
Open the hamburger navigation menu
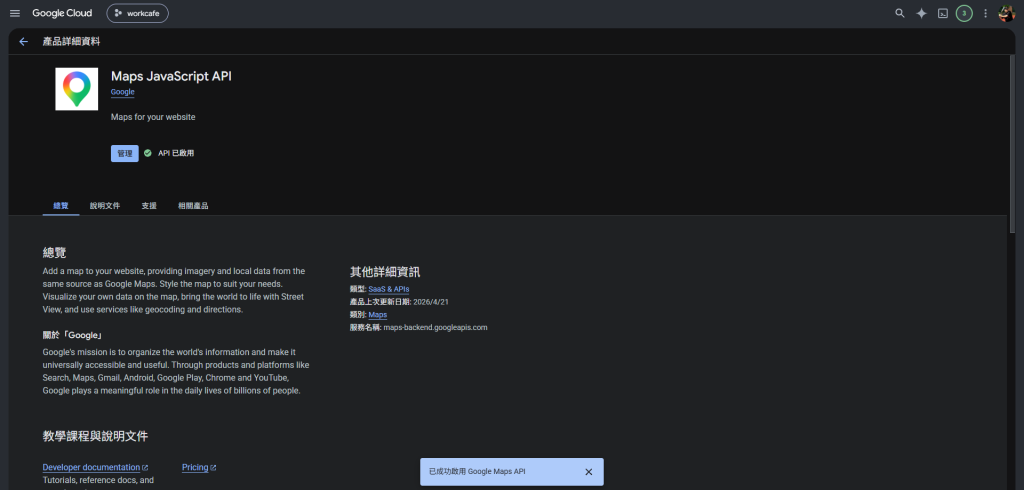coord(15,13)
